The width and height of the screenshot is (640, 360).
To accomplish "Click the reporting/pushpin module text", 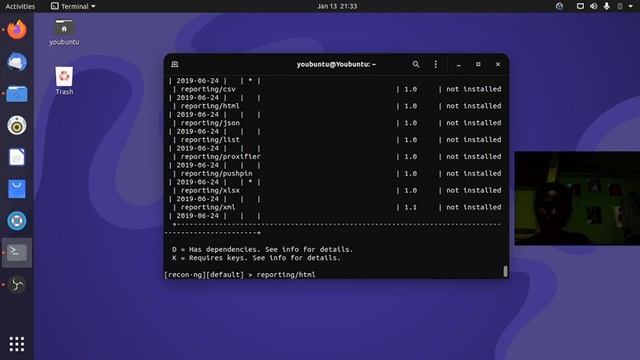I will [x=216, y=173].
